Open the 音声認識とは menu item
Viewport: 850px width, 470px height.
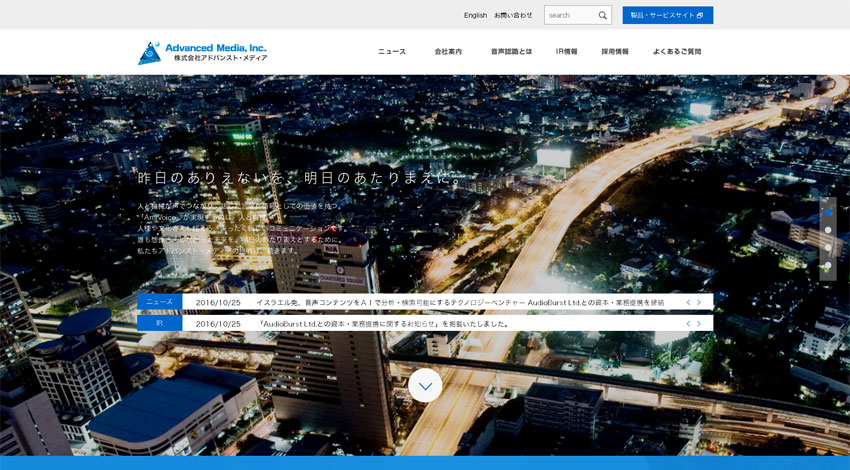click(511, 52)
